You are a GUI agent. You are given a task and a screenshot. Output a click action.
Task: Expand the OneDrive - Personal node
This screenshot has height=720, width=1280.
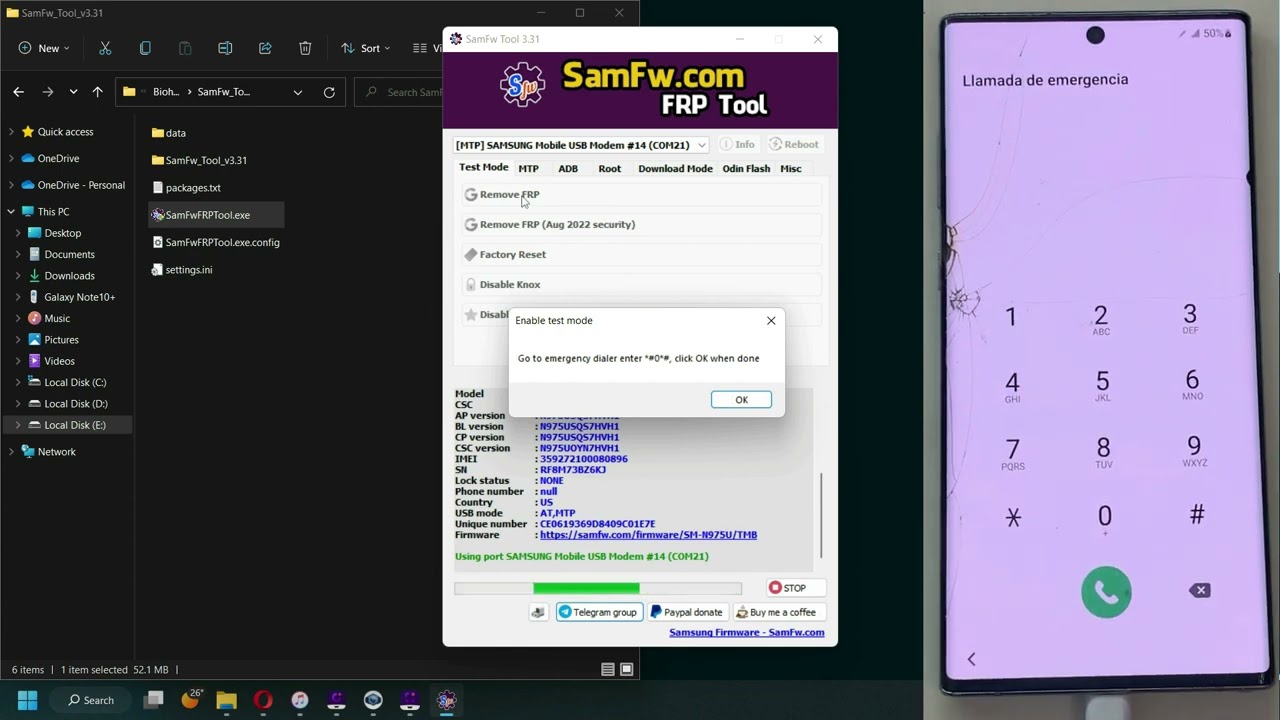(x=11, y=185)
